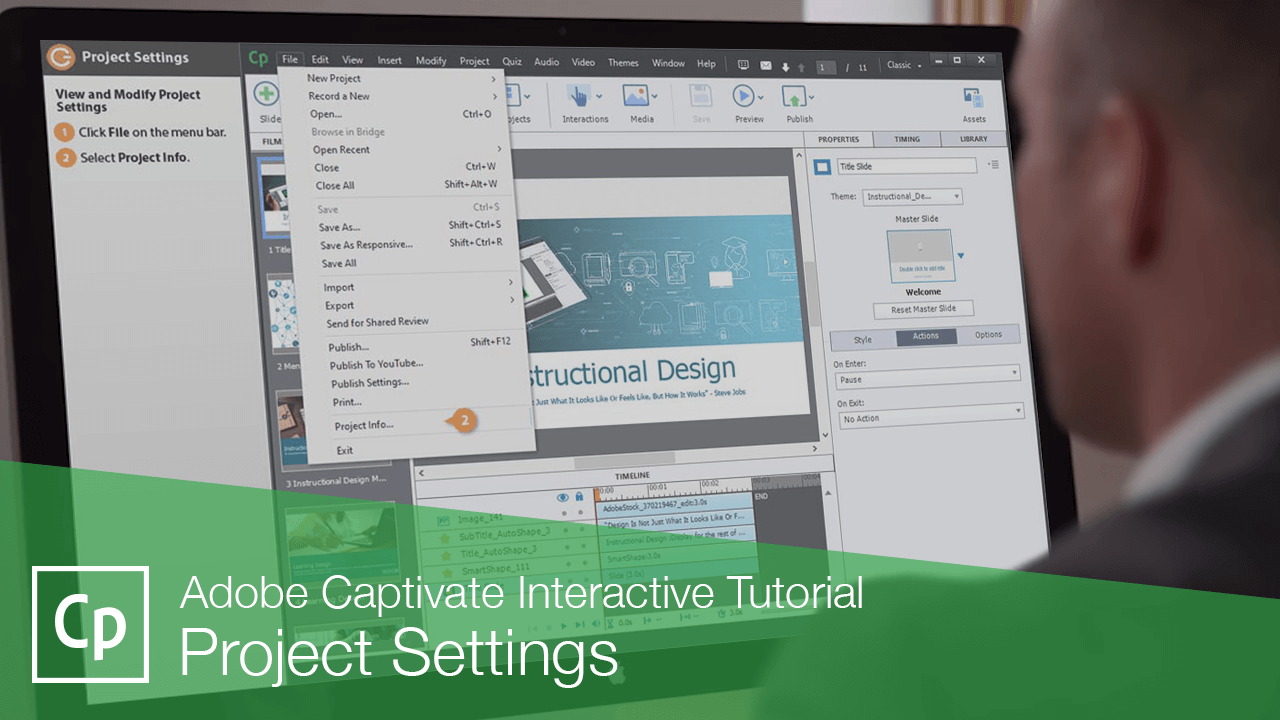Expand the Media dropdown arrow
Image resolution: width=1280 pixels, height=720 pixels.
655,97
